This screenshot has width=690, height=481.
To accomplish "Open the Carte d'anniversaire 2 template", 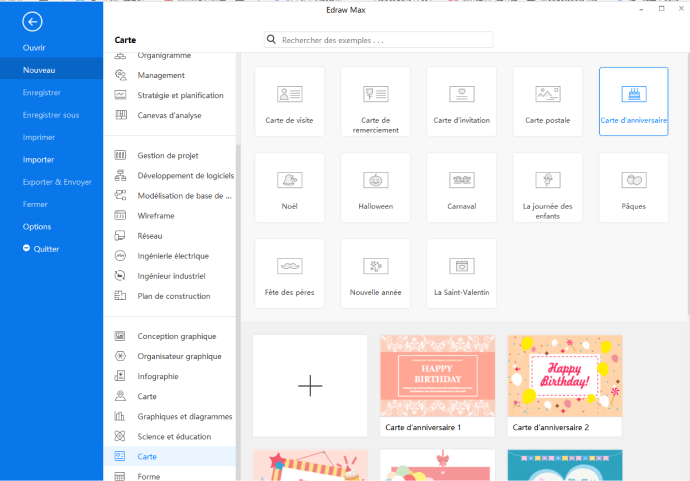I will tap(565, 376).
